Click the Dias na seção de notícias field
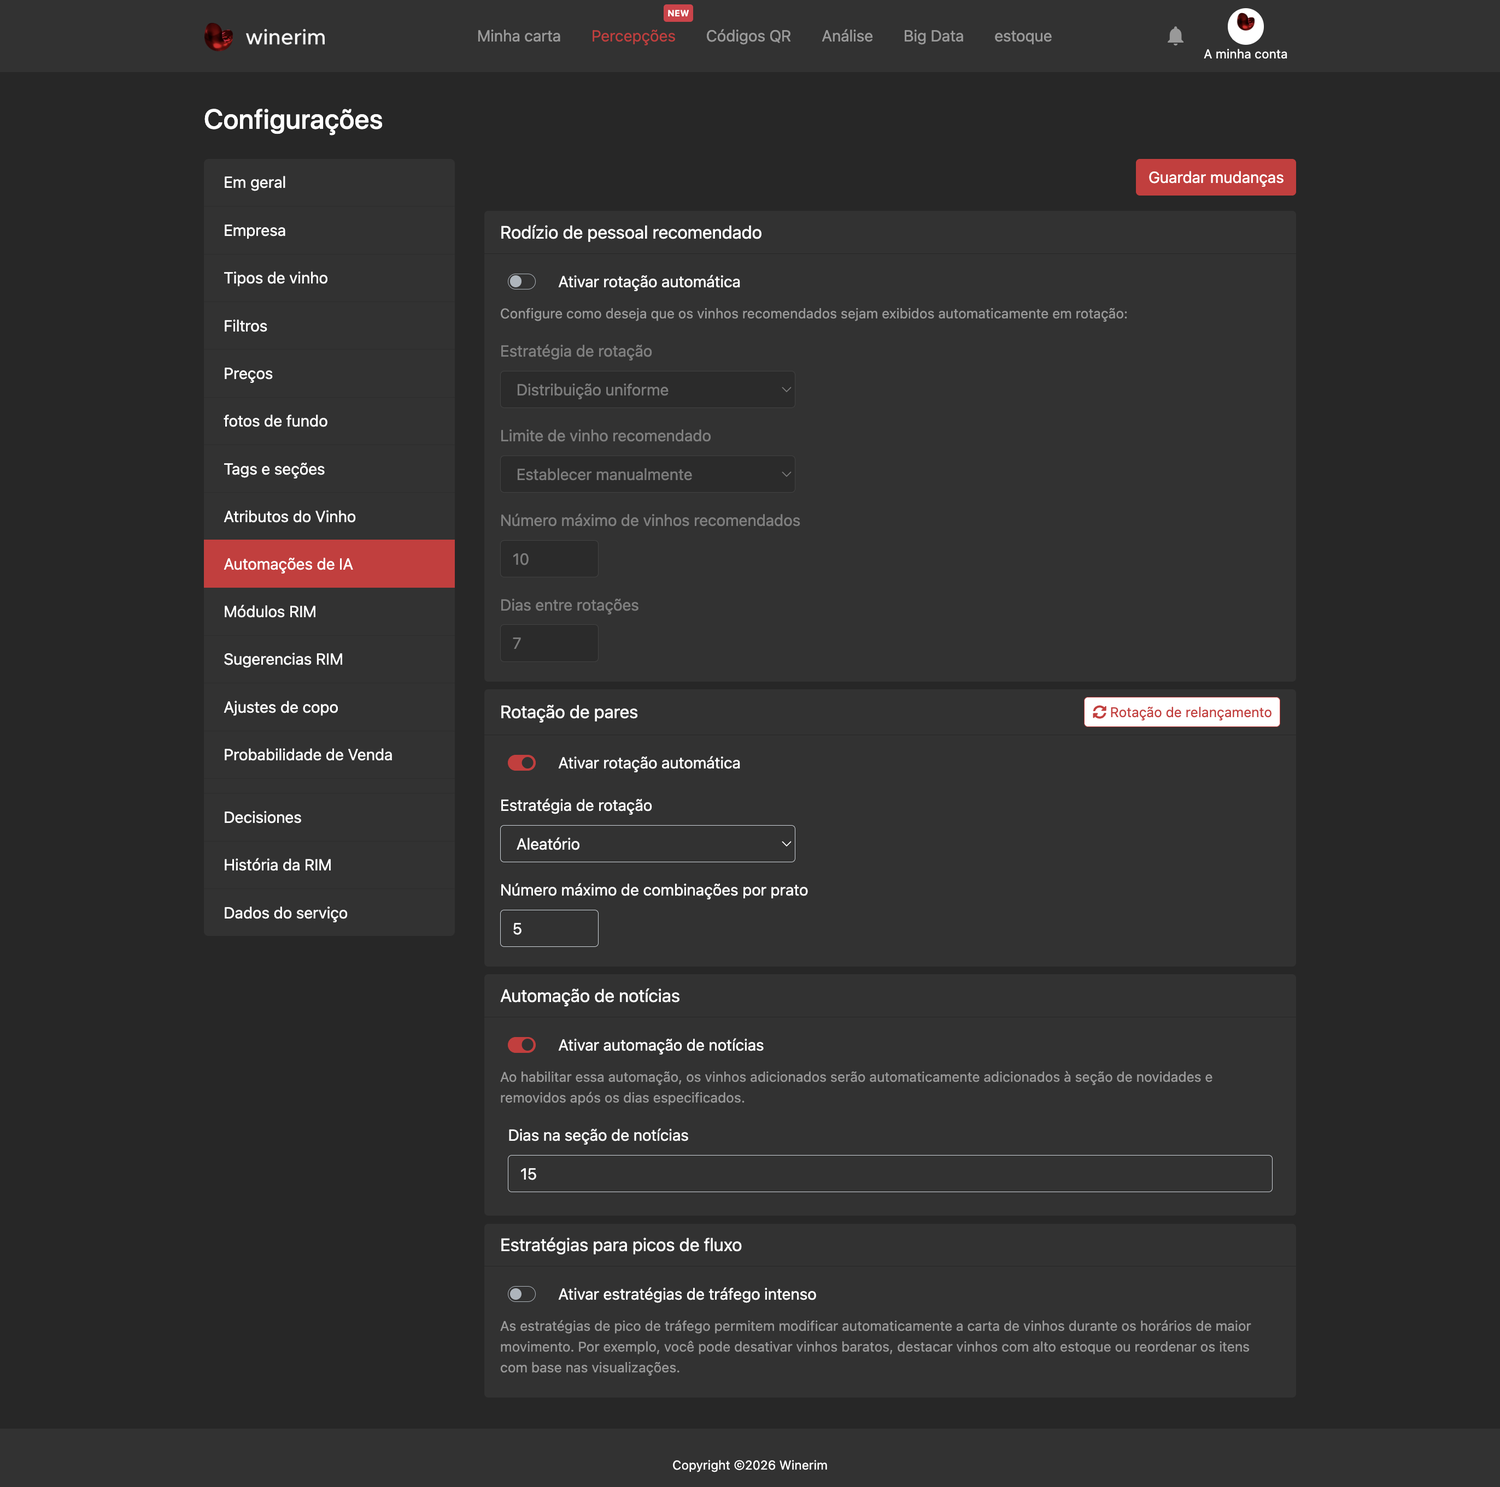Screen dimensions: 1500x1487 (890, 1174)
